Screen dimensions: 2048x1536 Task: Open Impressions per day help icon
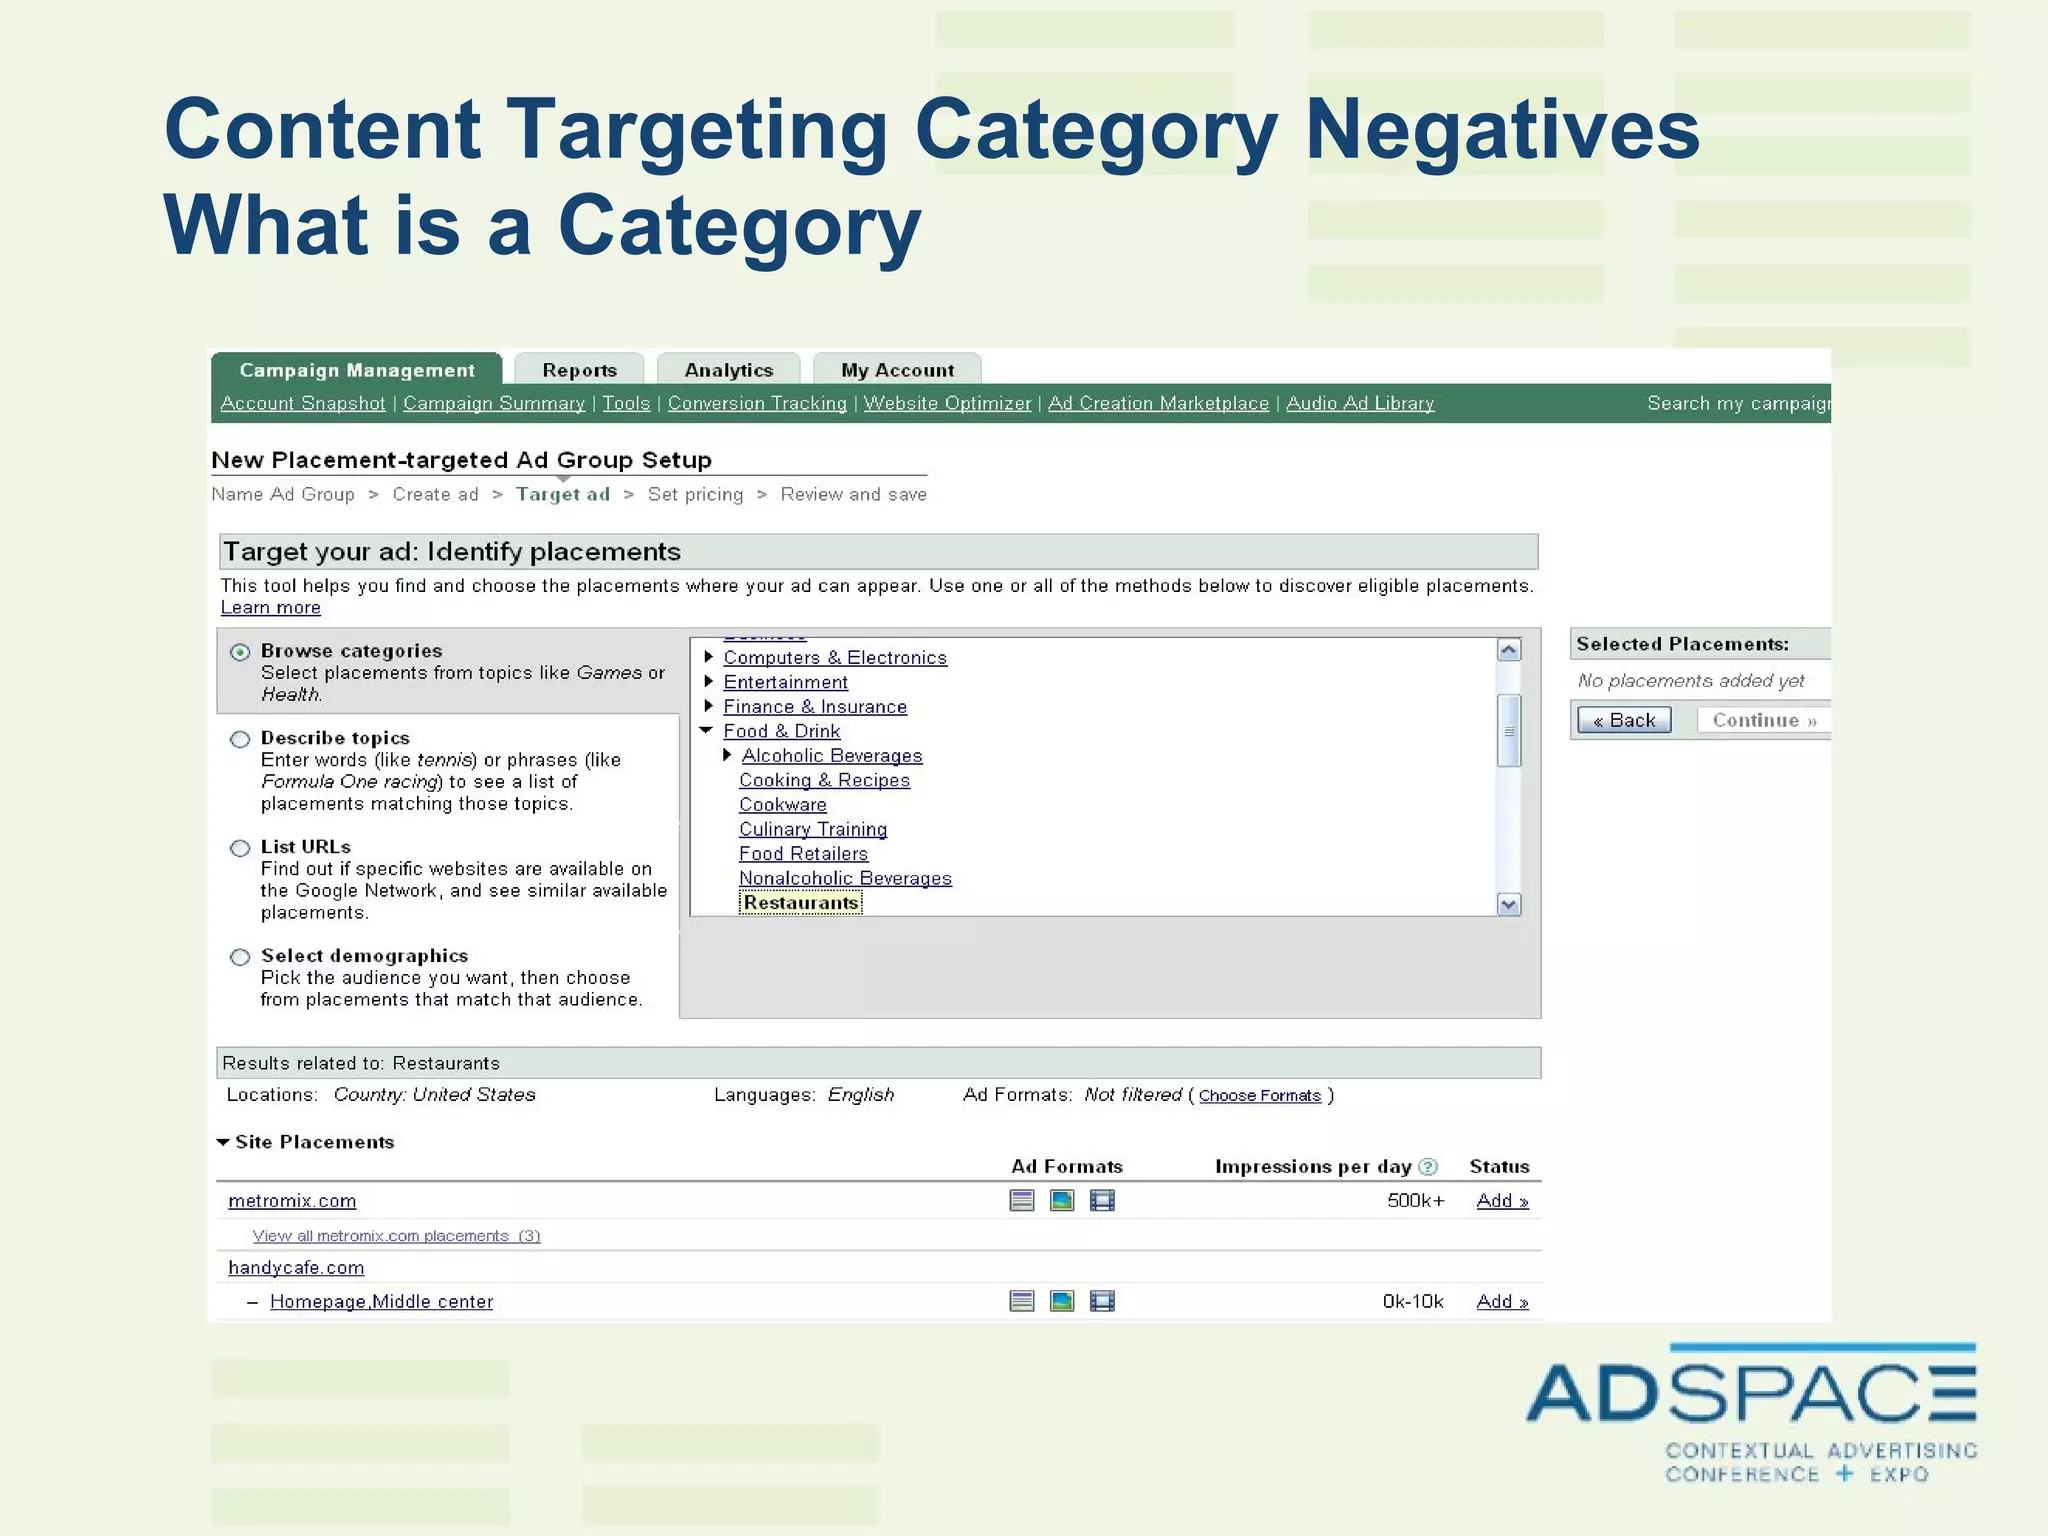tap(1428, 1167)
